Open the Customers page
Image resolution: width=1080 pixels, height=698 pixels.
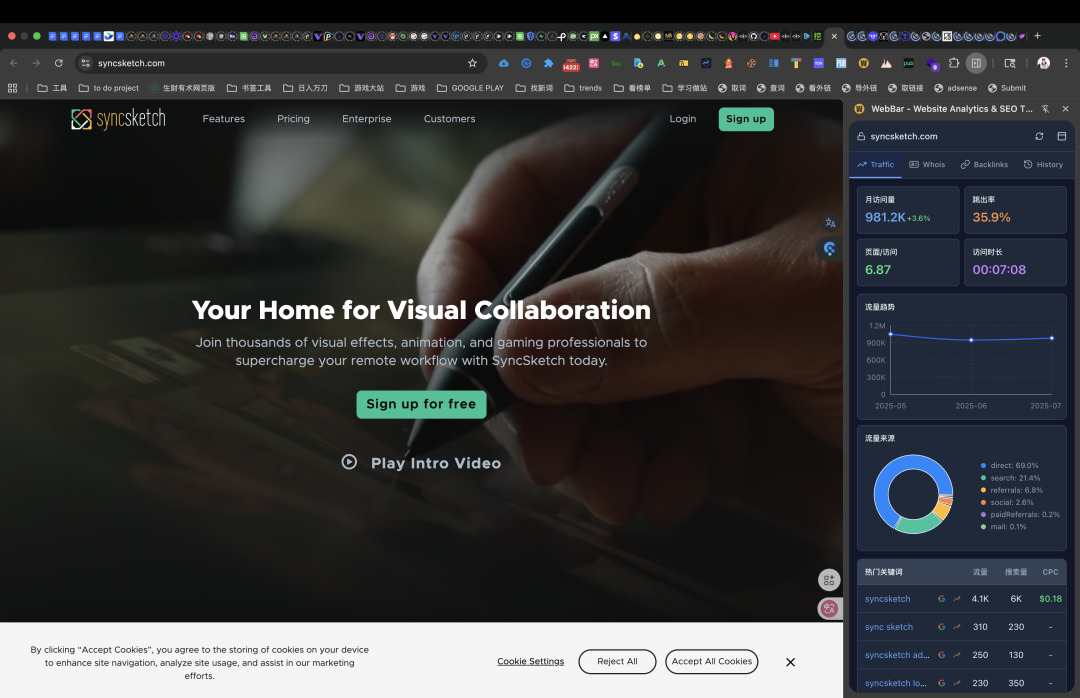449,119
